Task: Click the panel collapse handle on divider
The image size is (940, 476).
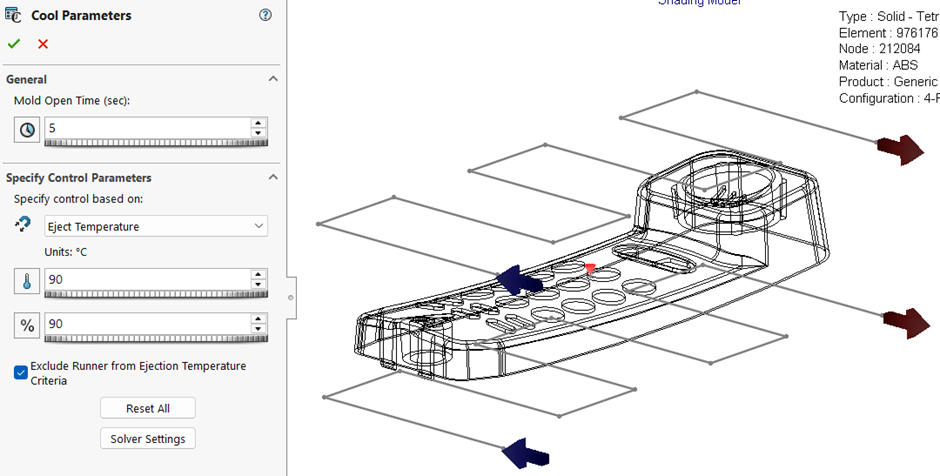Action: [291, 297]
